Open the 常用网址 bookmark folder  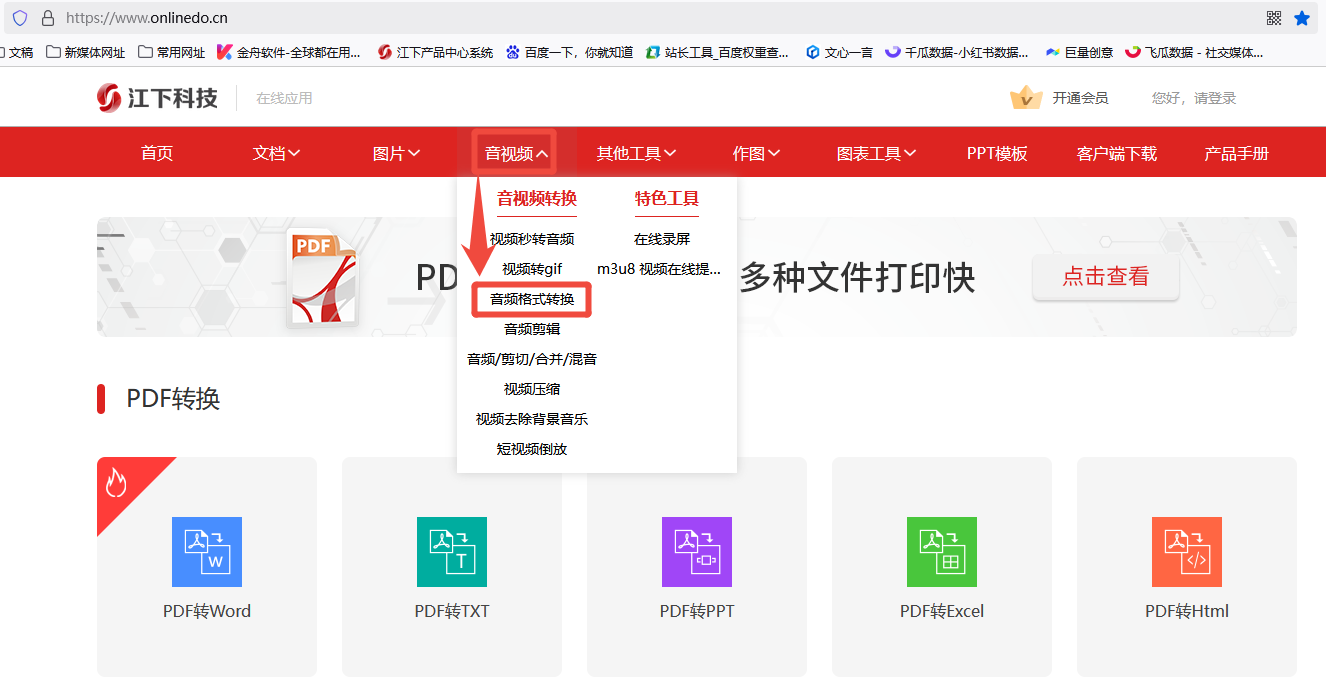[x=171, y=52]
